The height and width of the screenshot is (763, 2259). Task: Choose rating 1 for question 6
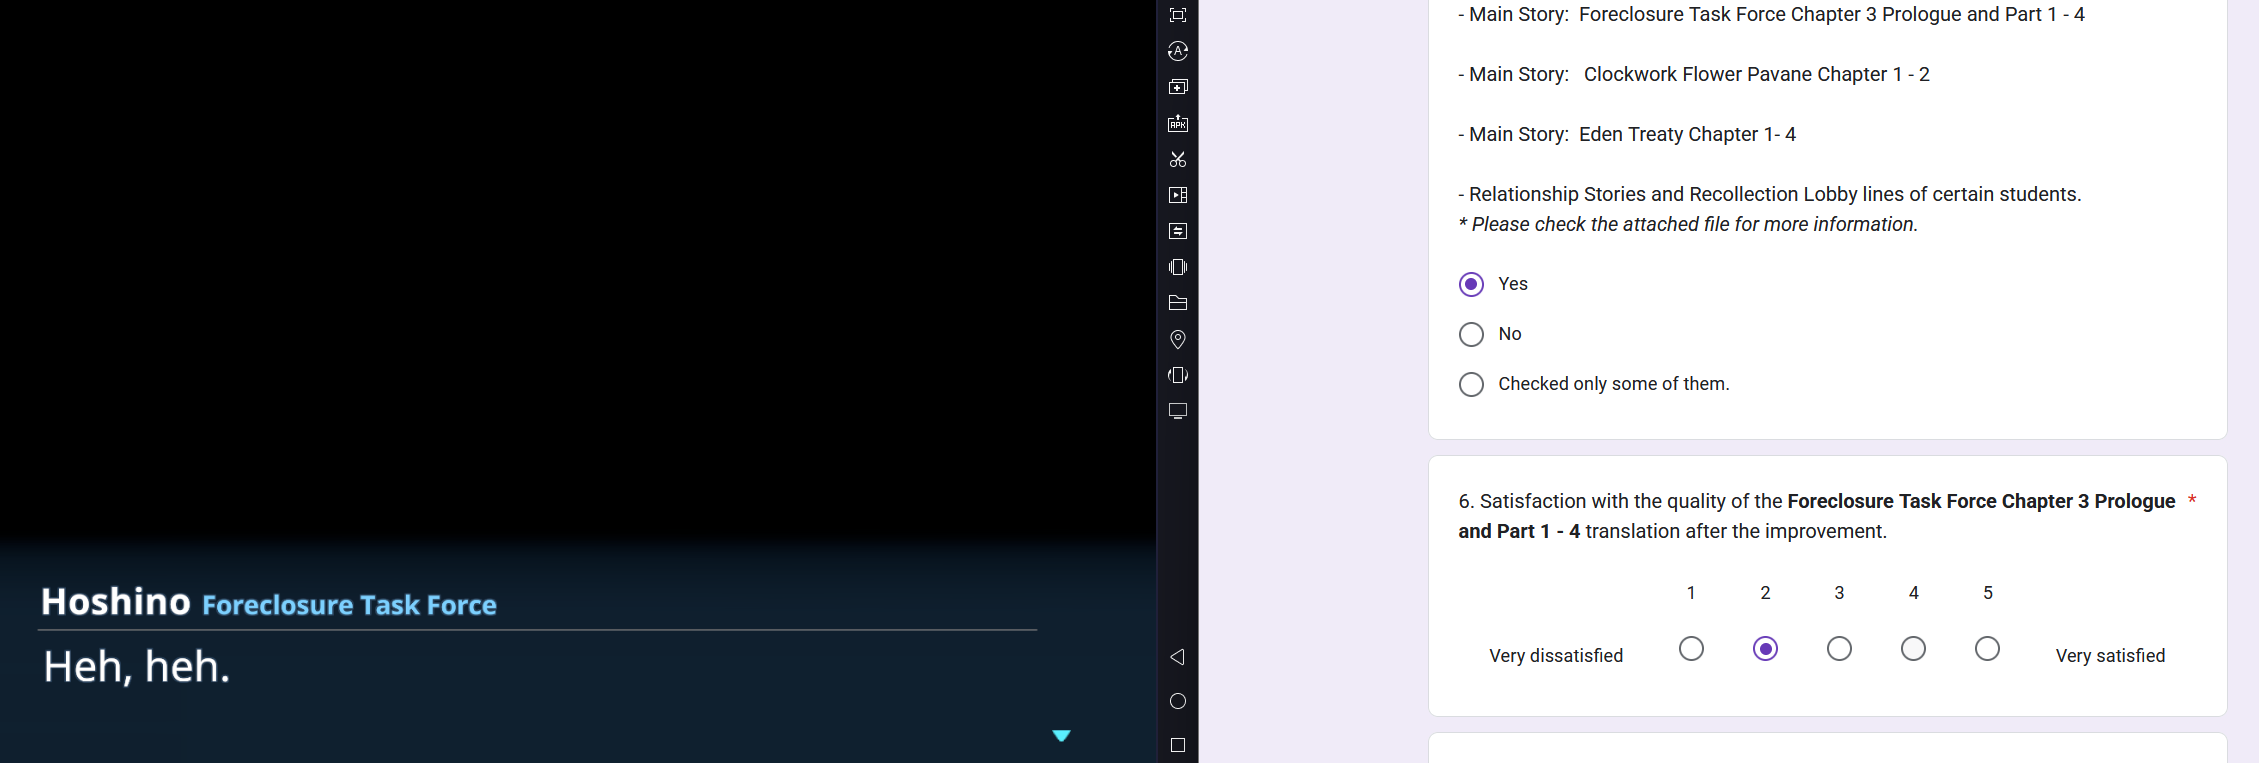(1691, 649)
